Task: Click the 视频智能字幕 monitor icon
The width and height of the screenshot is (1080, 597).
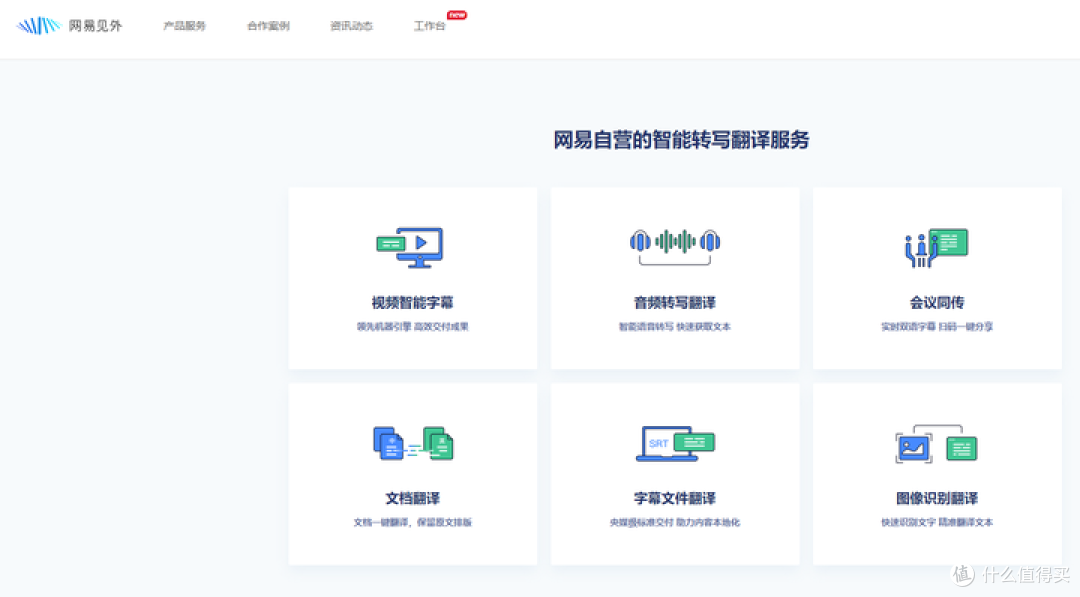Action: tap(410, 247)
